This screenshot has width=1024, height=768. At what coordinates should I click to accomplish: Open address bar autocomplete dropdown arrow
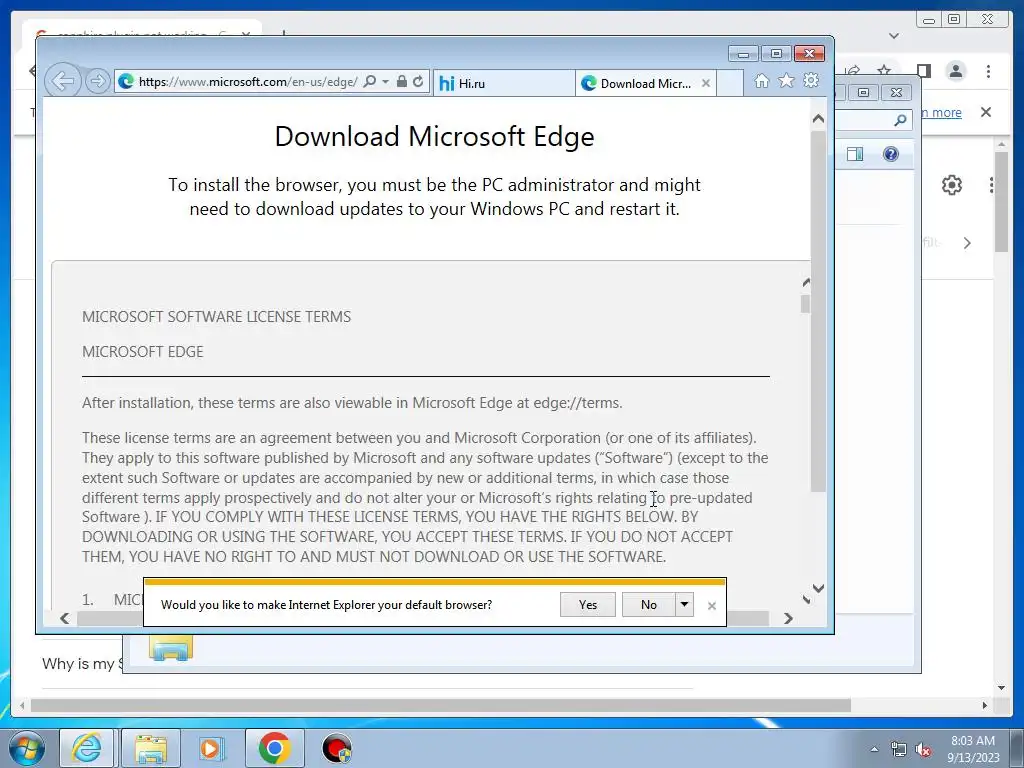click(x=385, y=82)
